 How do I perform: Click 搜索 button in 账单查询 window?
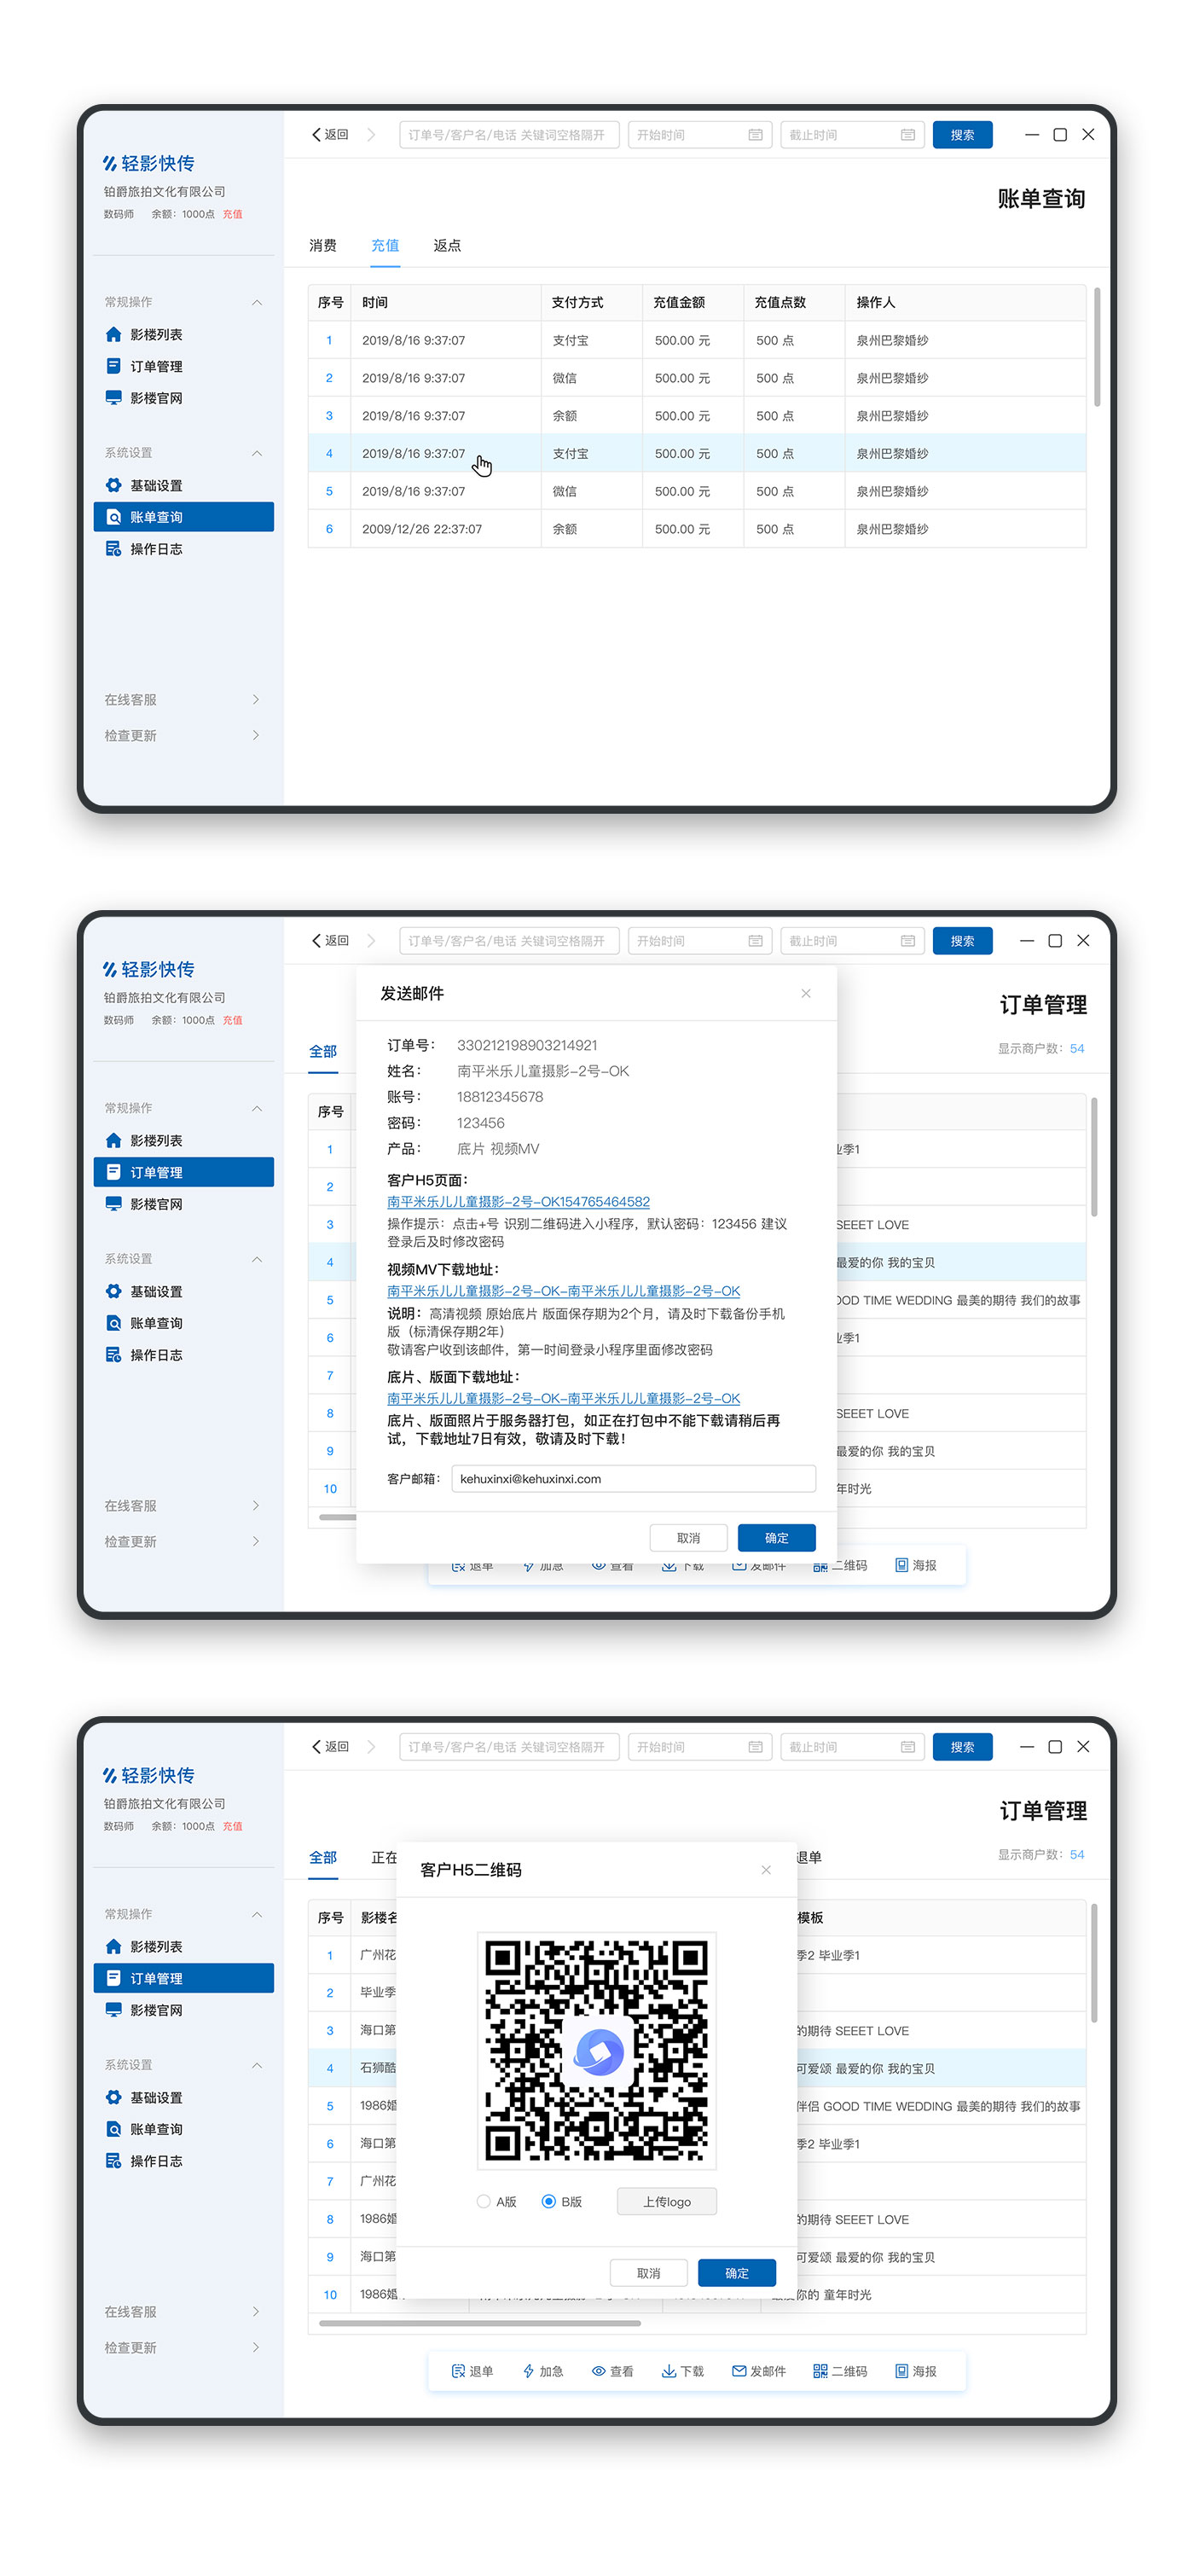[x=962, y=135]
